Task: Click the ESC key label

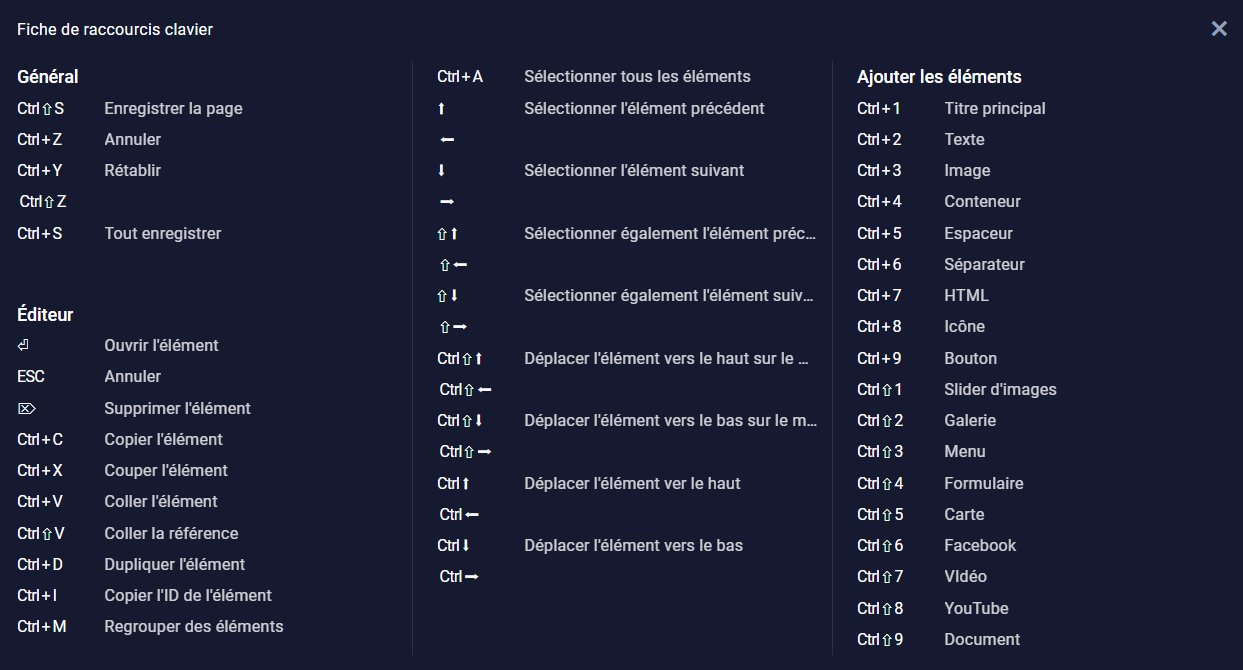Action: (x=31, y=377)
